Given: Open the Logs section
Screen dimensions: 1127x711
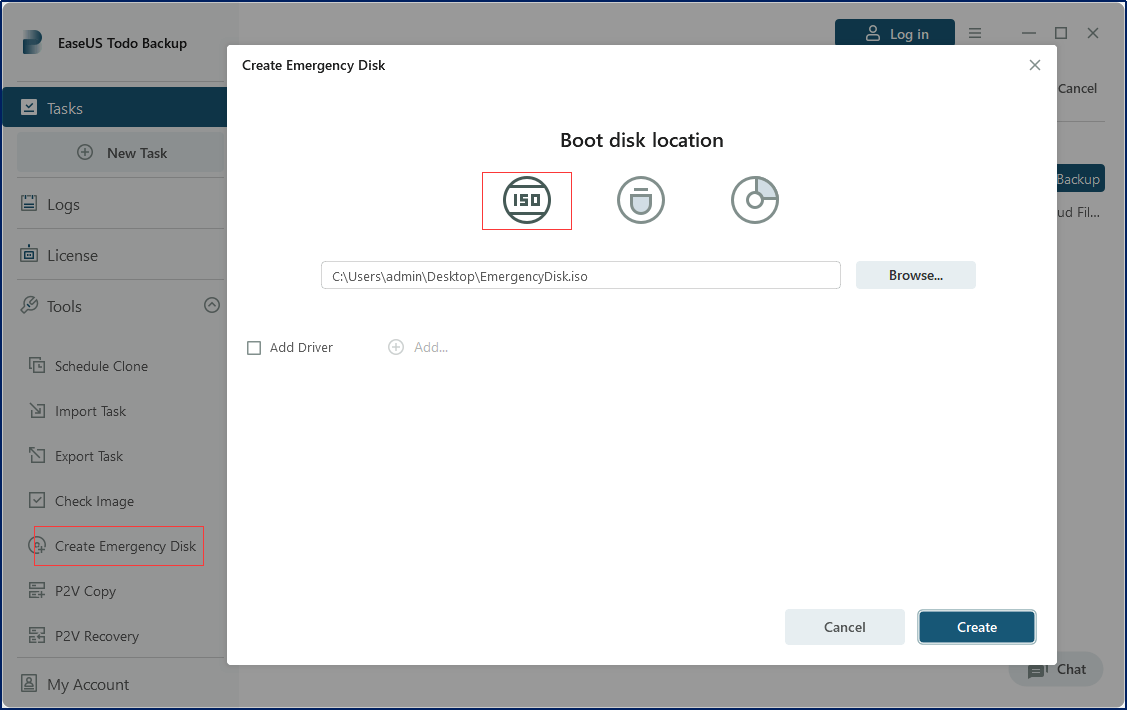Looking at the screenshot, I should 63,205.
